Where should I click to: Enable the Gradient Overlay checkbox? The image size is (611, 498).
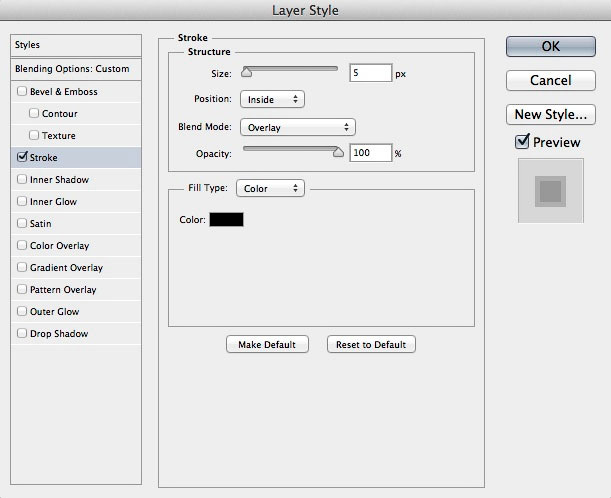pos(22,267)
